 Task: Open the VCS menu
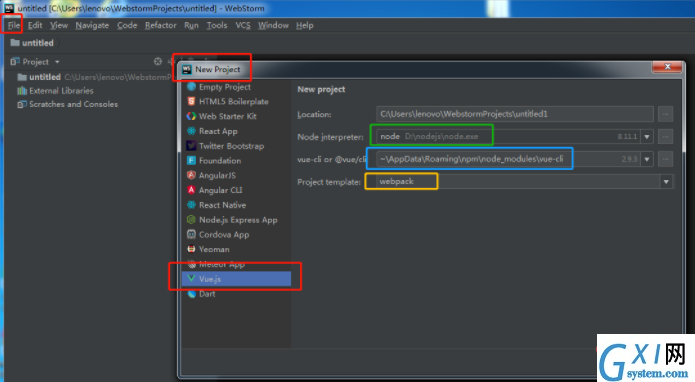[243, 25]
